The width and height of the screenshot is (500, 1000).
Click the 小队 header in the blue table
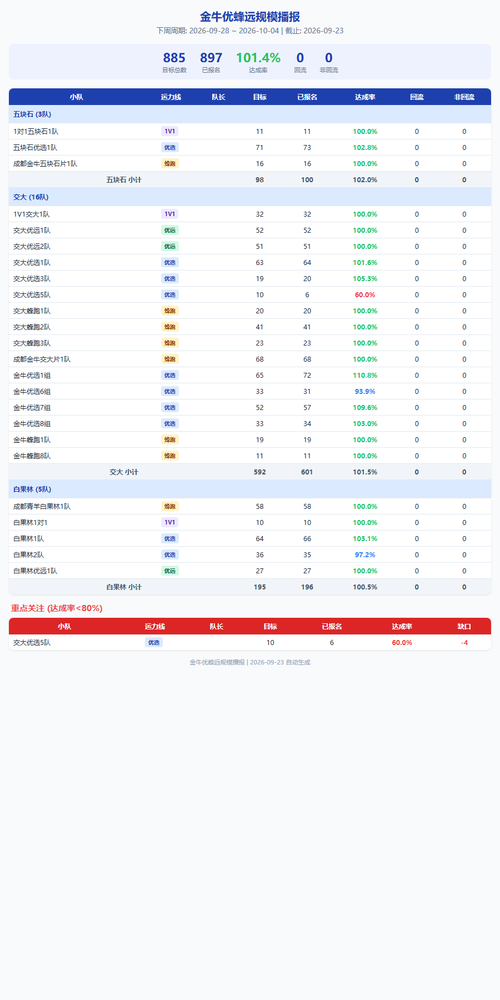(x=77, y=97)
